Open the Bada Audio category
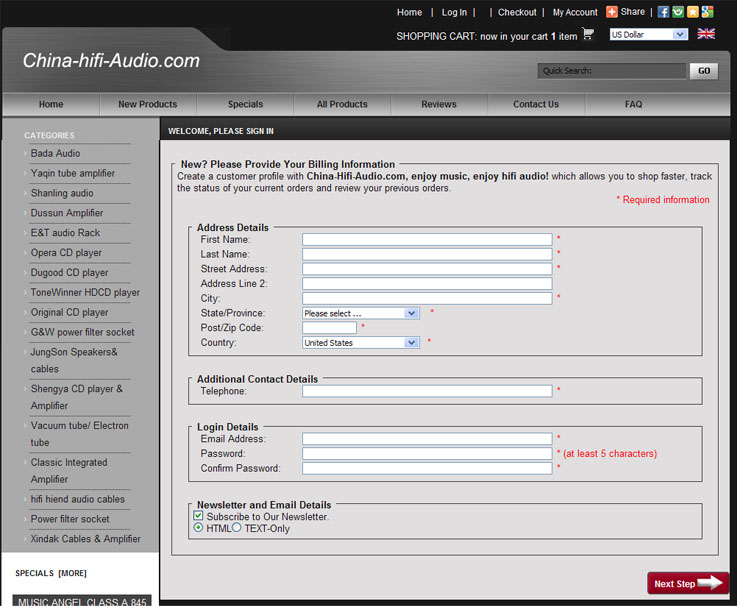The width and height of the screenshot is (737, 606). (55, 153)
